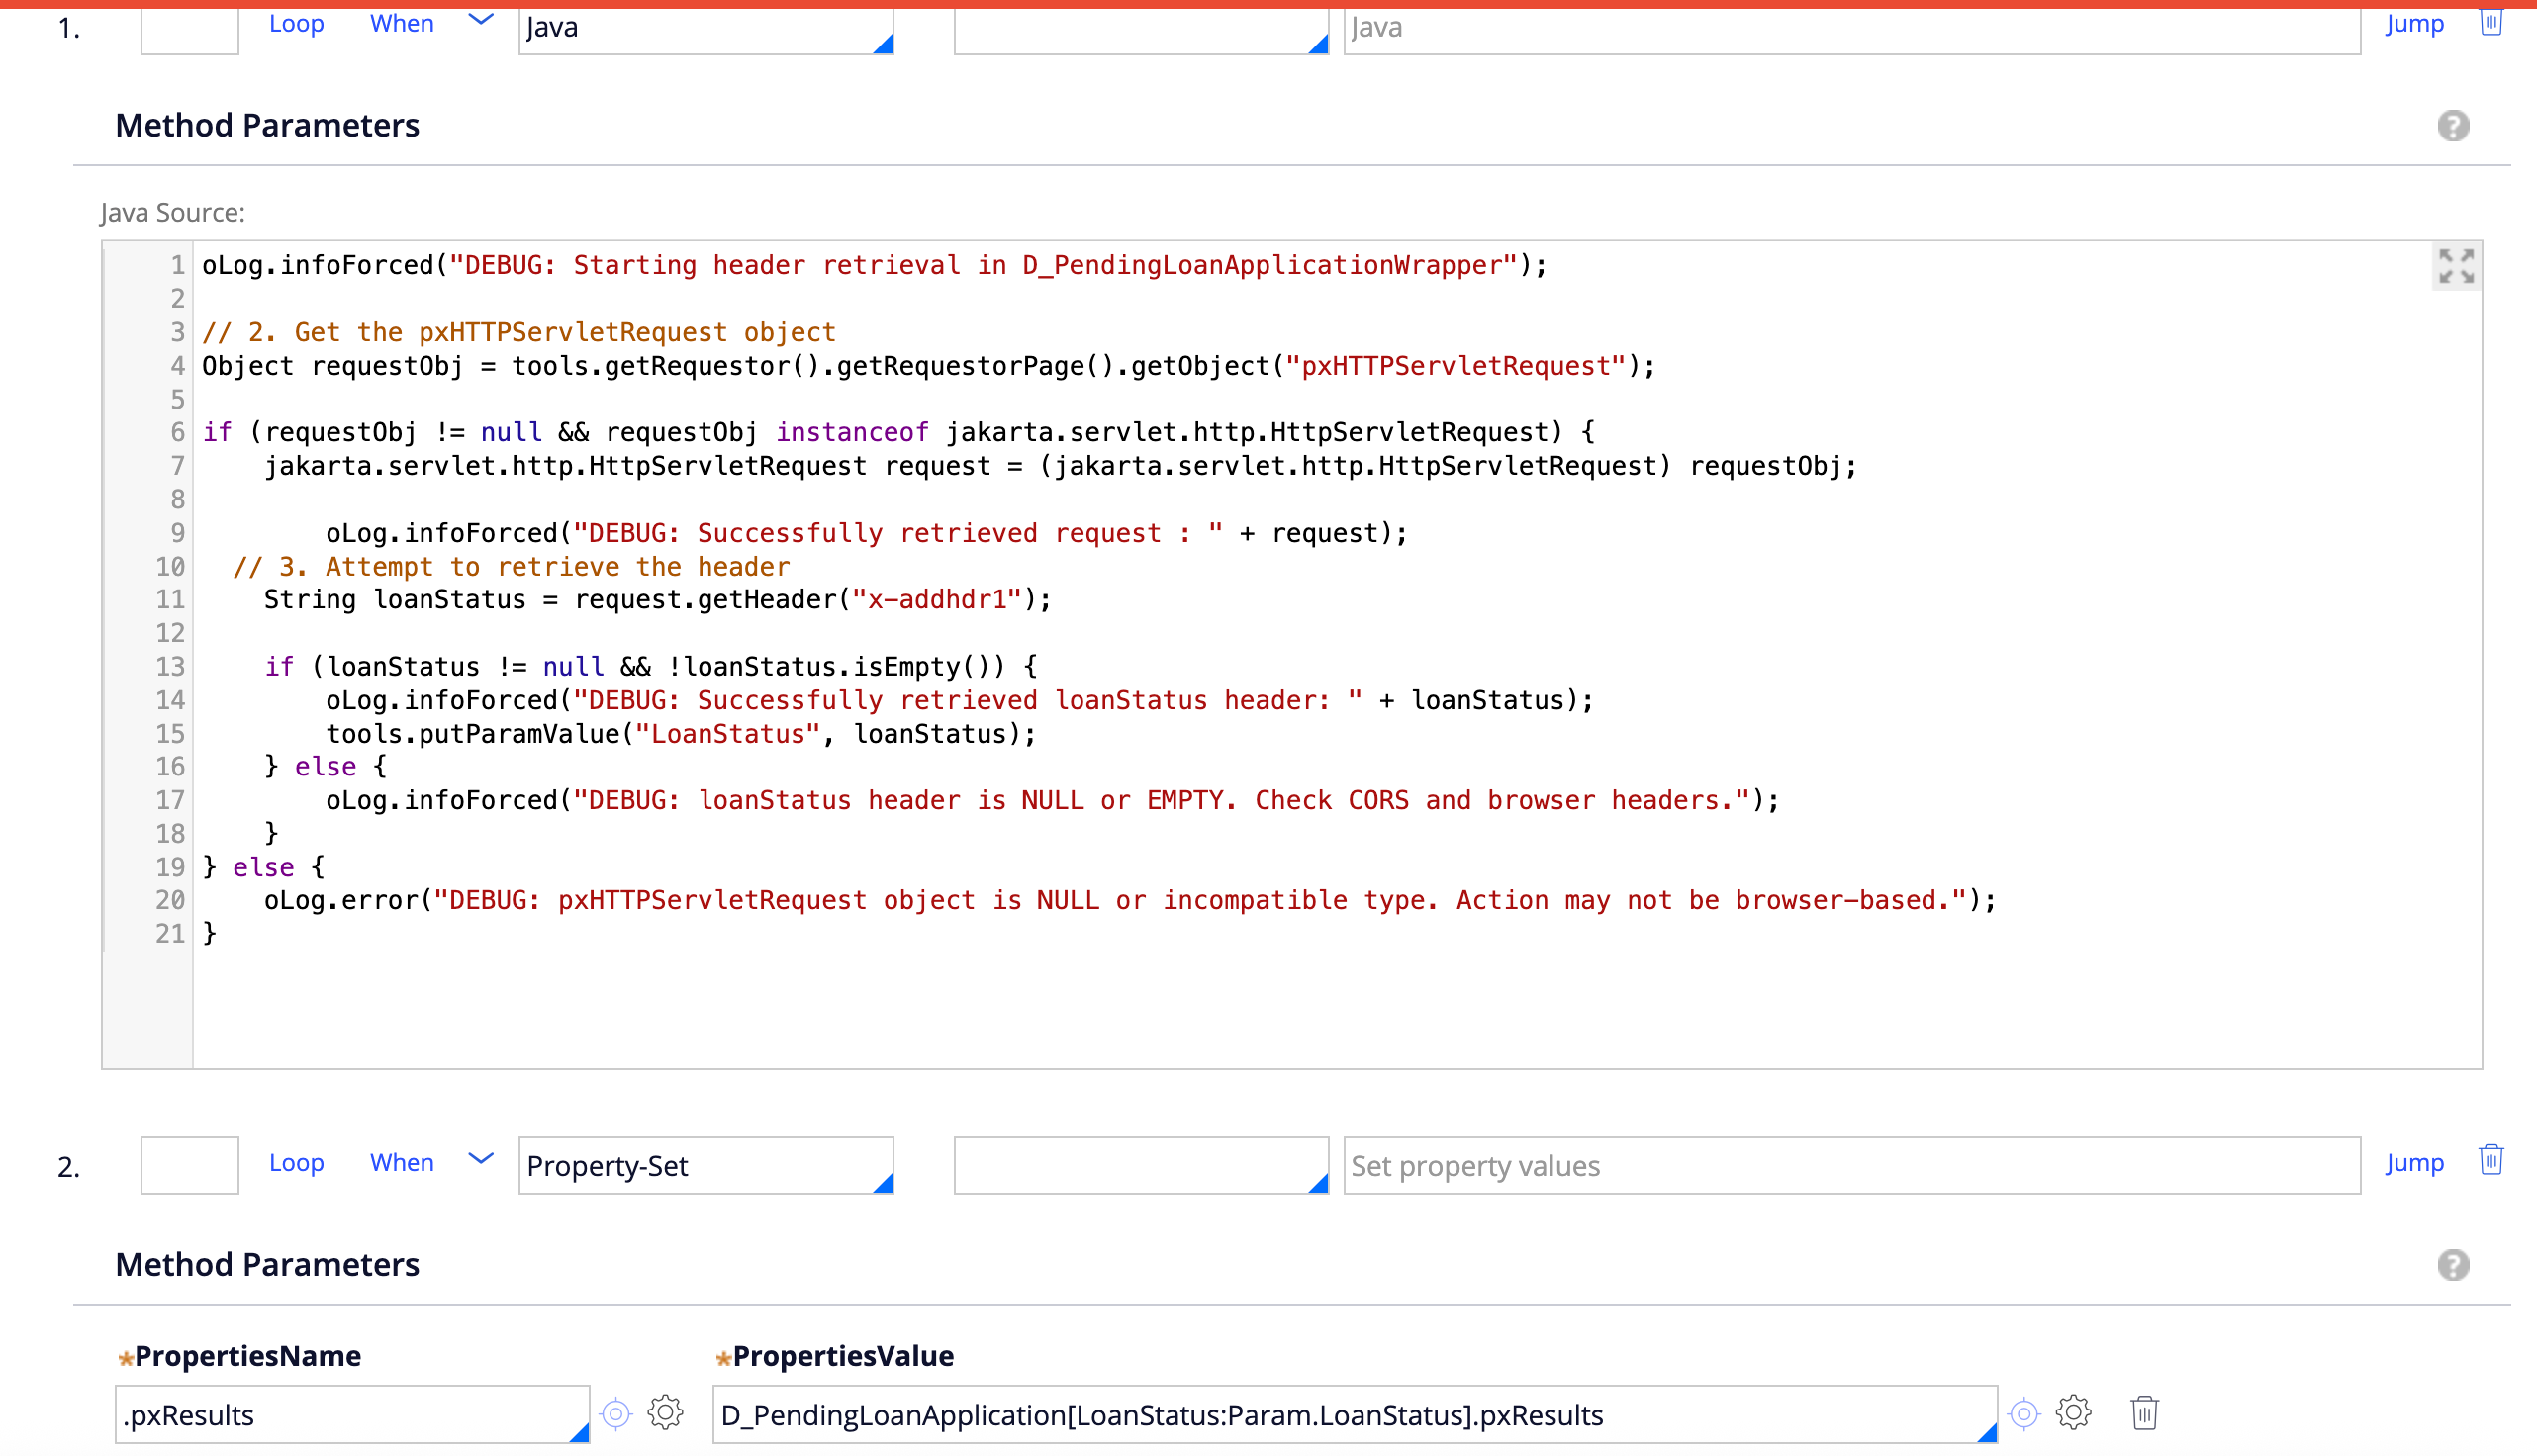Click the target icon beside the .pxResults field
This screenshot has height=1456, width=2537.
(616, 1413)
